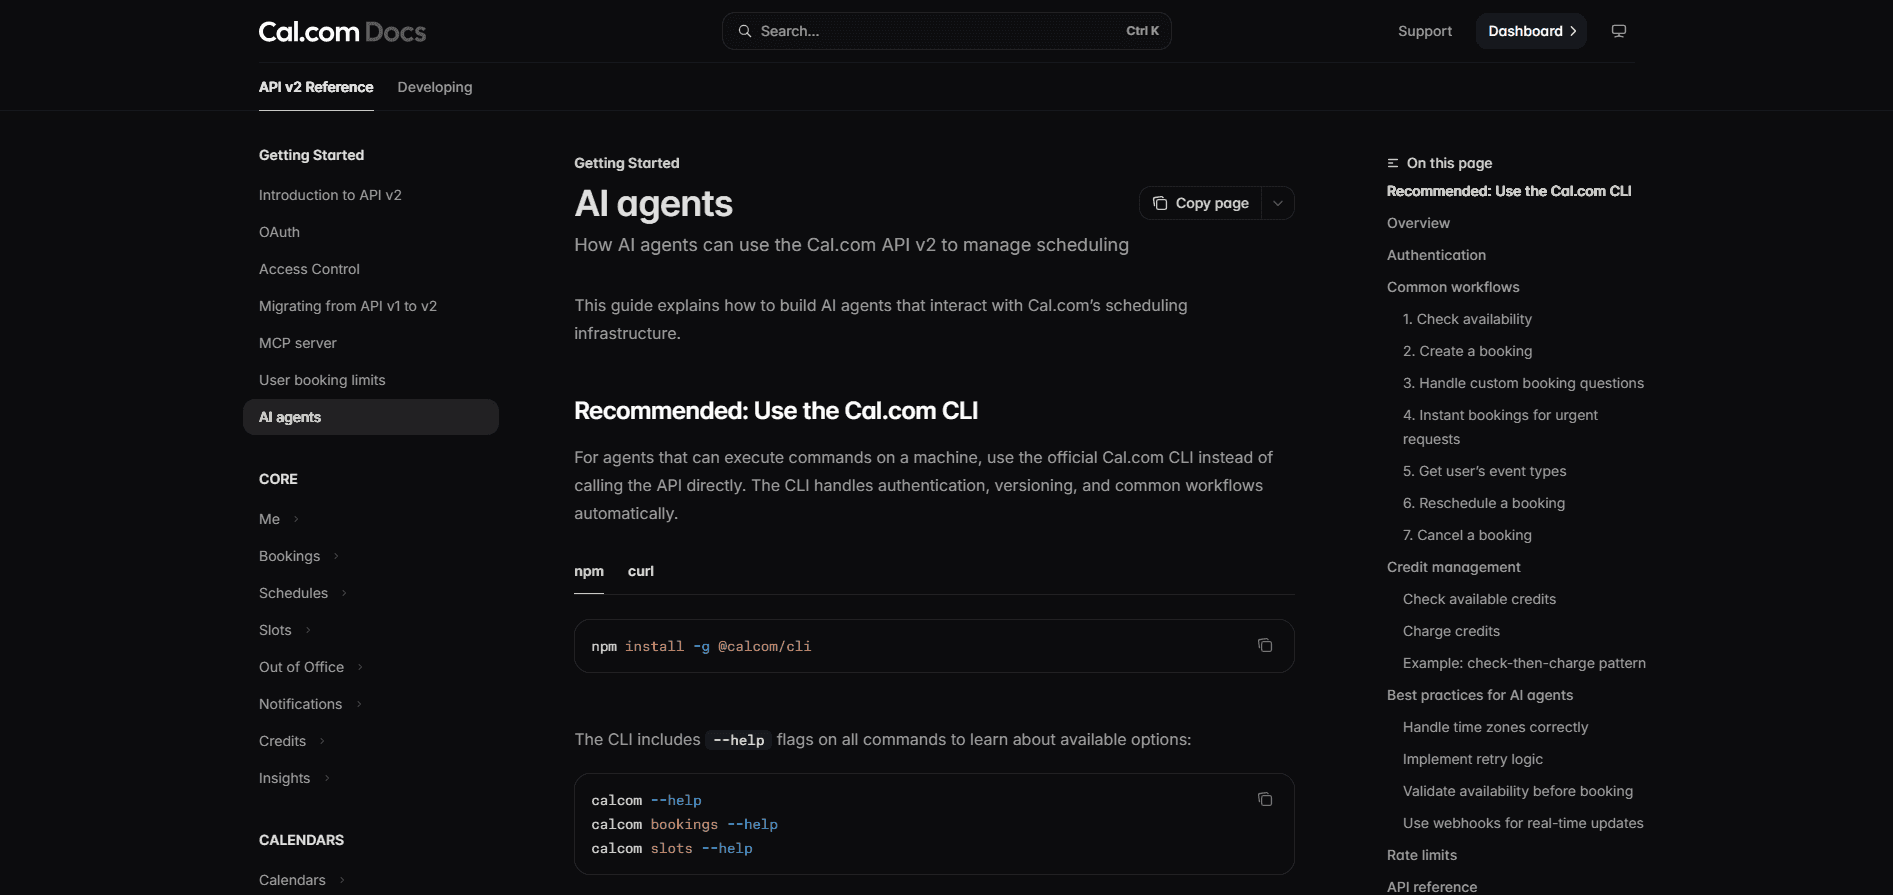This screenshot has width=1893, height=895.
Task: Open the search field
Action: [946, 31]
